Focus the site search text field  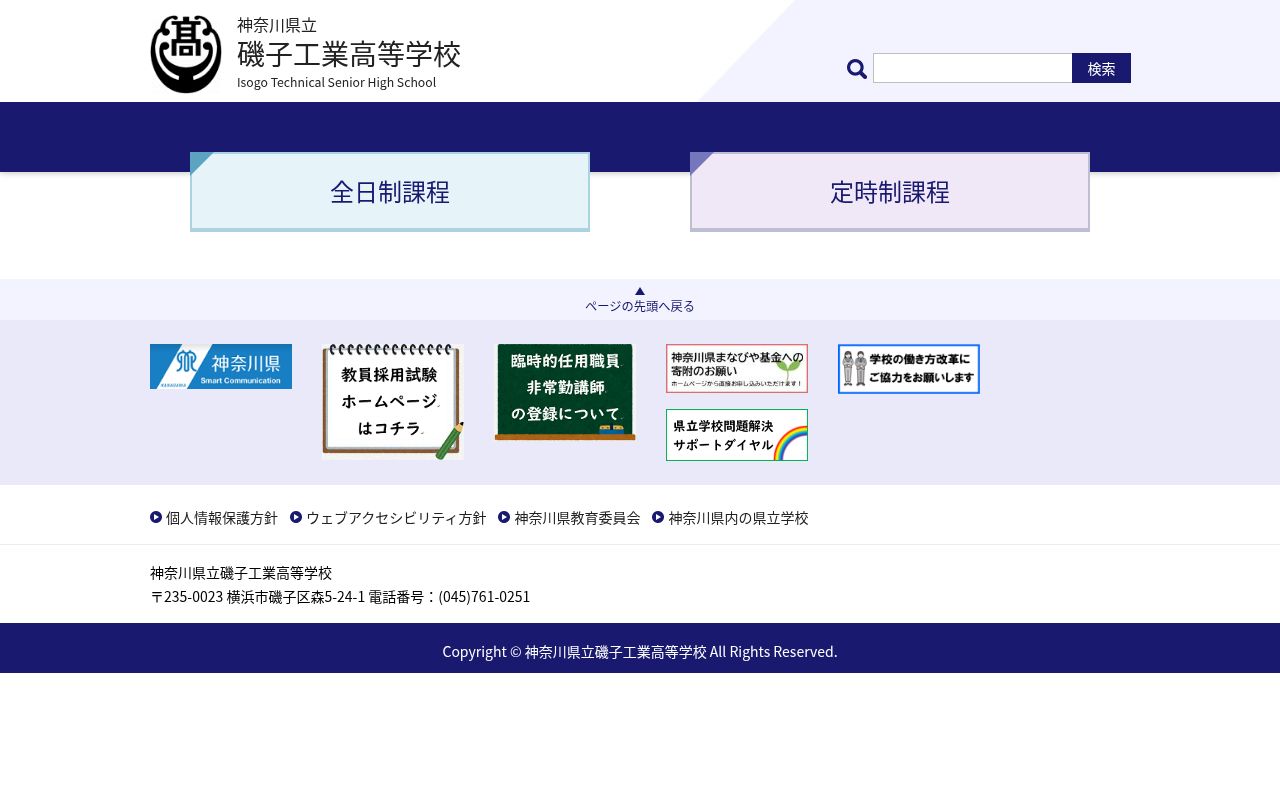pyautogui.click(x=973, y=68)
